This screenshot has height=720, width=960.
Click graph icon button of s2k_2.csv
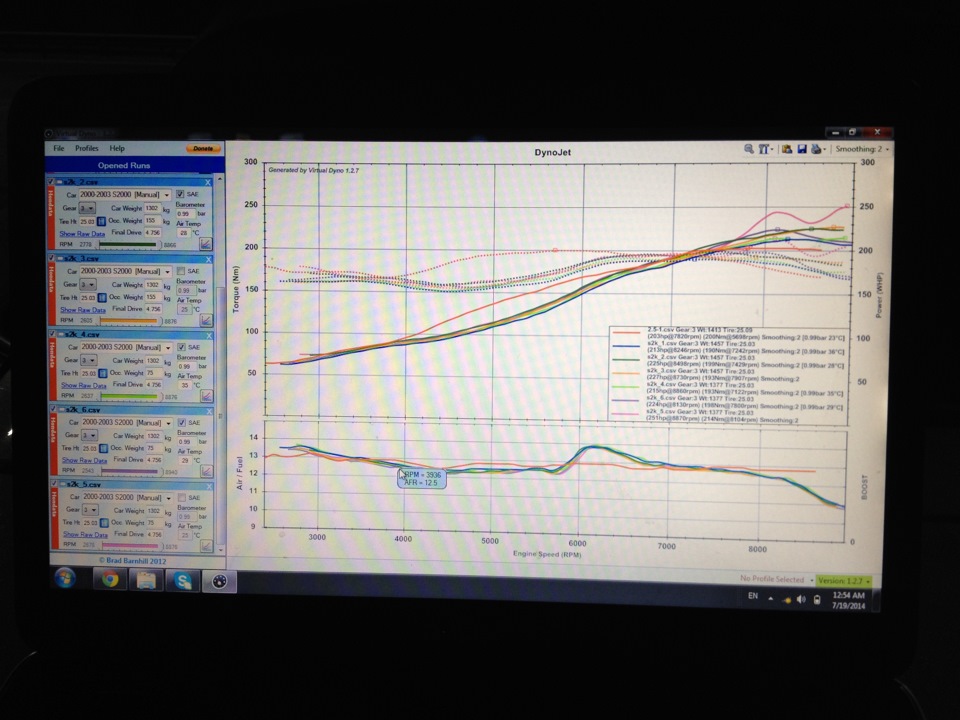(205, 244)
